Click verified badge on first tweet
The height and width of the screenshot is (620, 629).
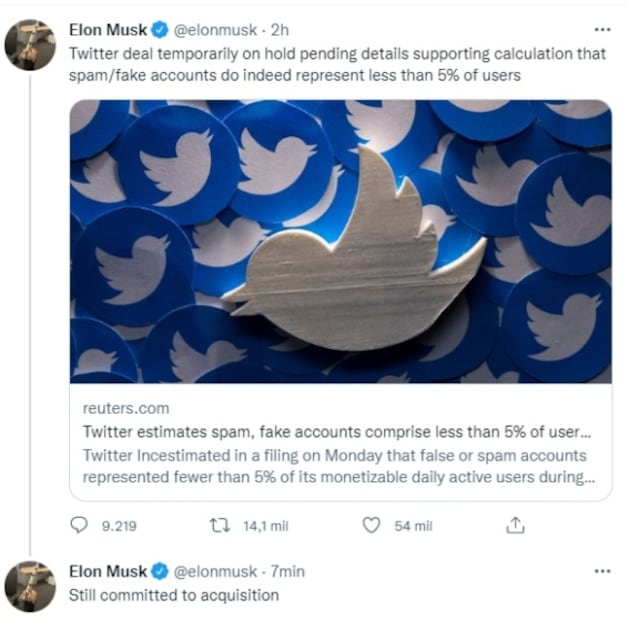click(157, 30)
